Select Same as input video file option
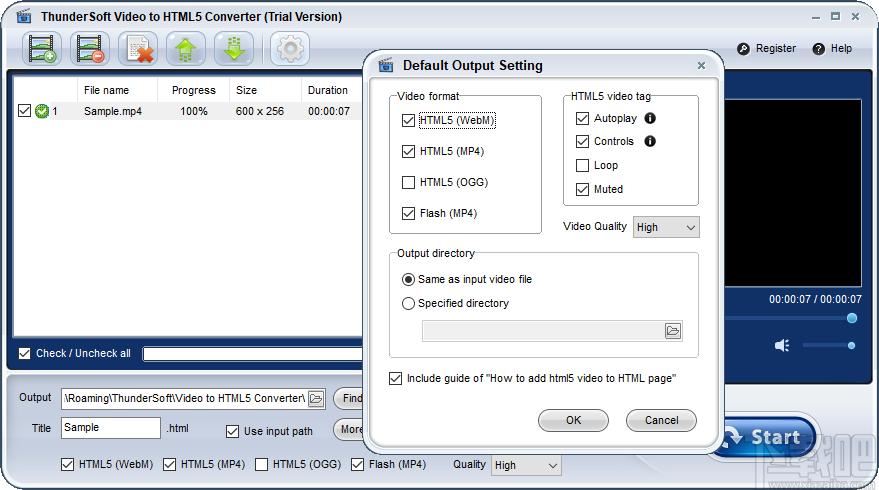The image size is (879, 490). [x=408, y=279]
